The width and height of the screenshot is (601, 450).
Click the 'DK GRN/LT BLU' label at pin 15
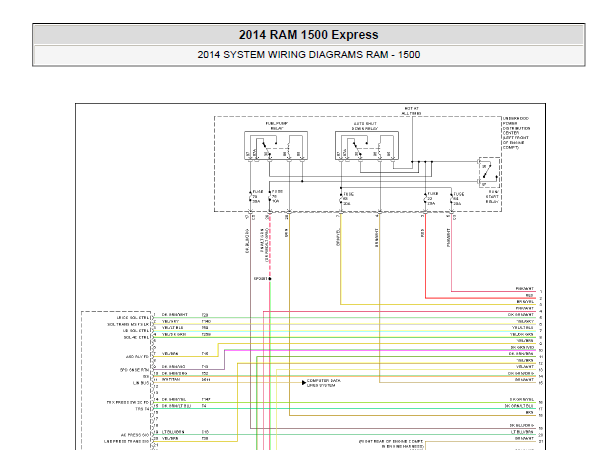(x=176, y=406)
